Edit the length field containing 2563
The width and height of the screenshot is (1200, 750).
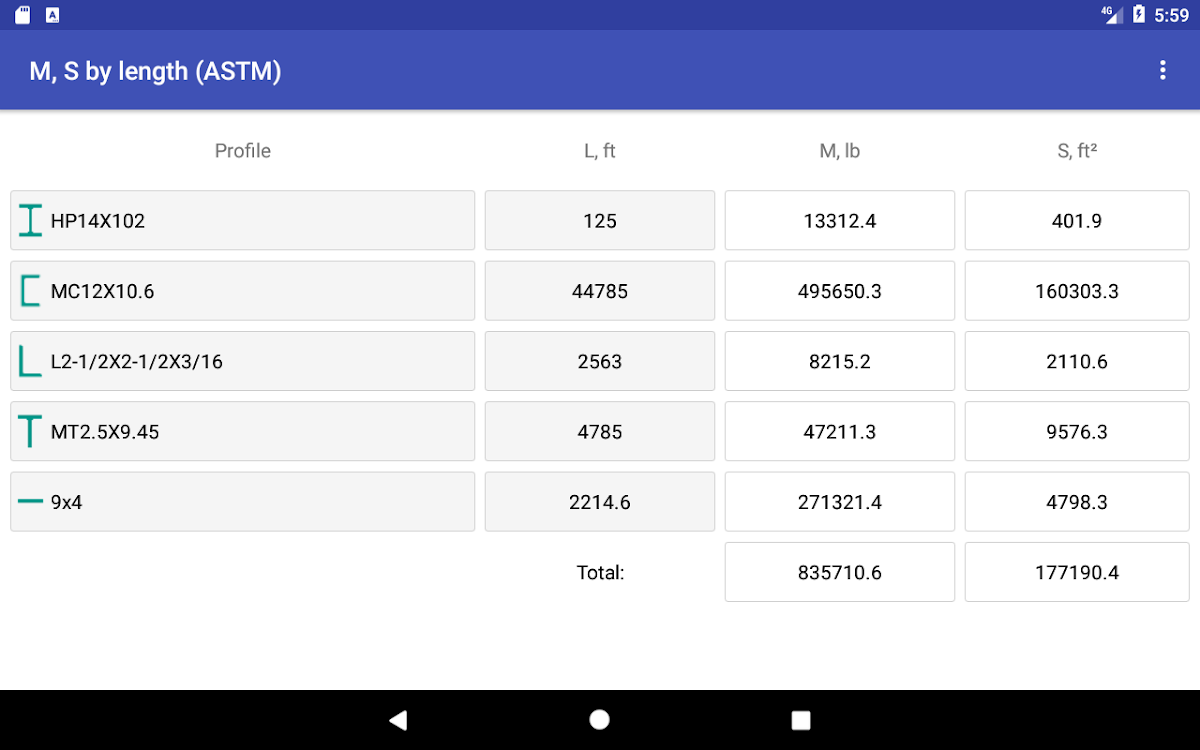point(600,361)
